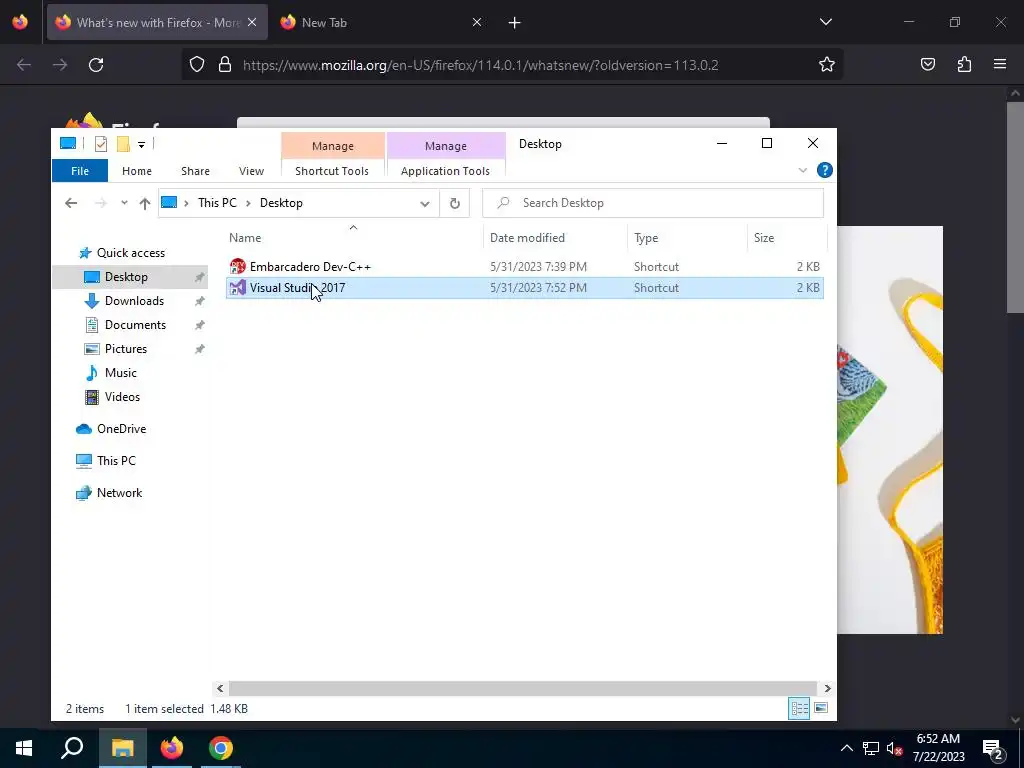1024x768 pixels.
Task: Open the recent locations dropdown arrow
Action: (124, 203)
